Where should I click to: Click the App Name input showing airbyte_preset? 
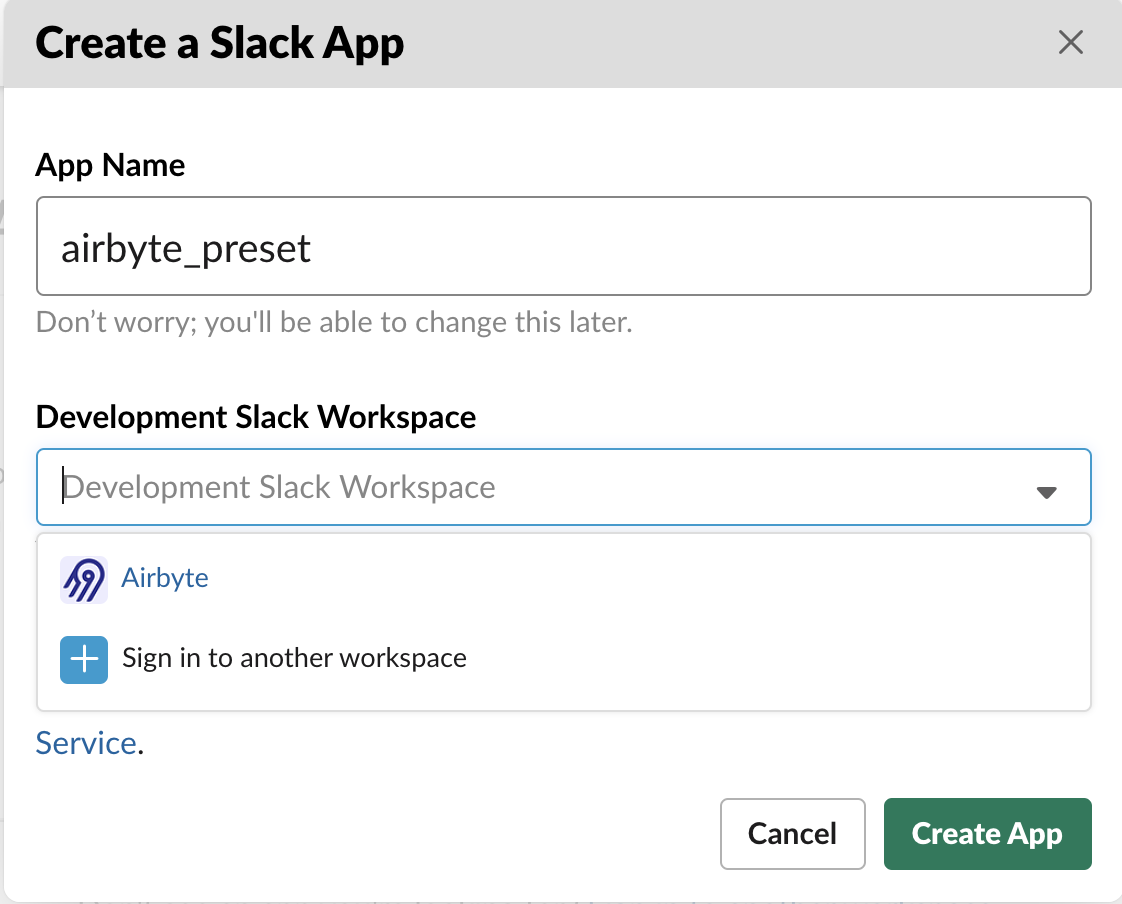[563, 246]
